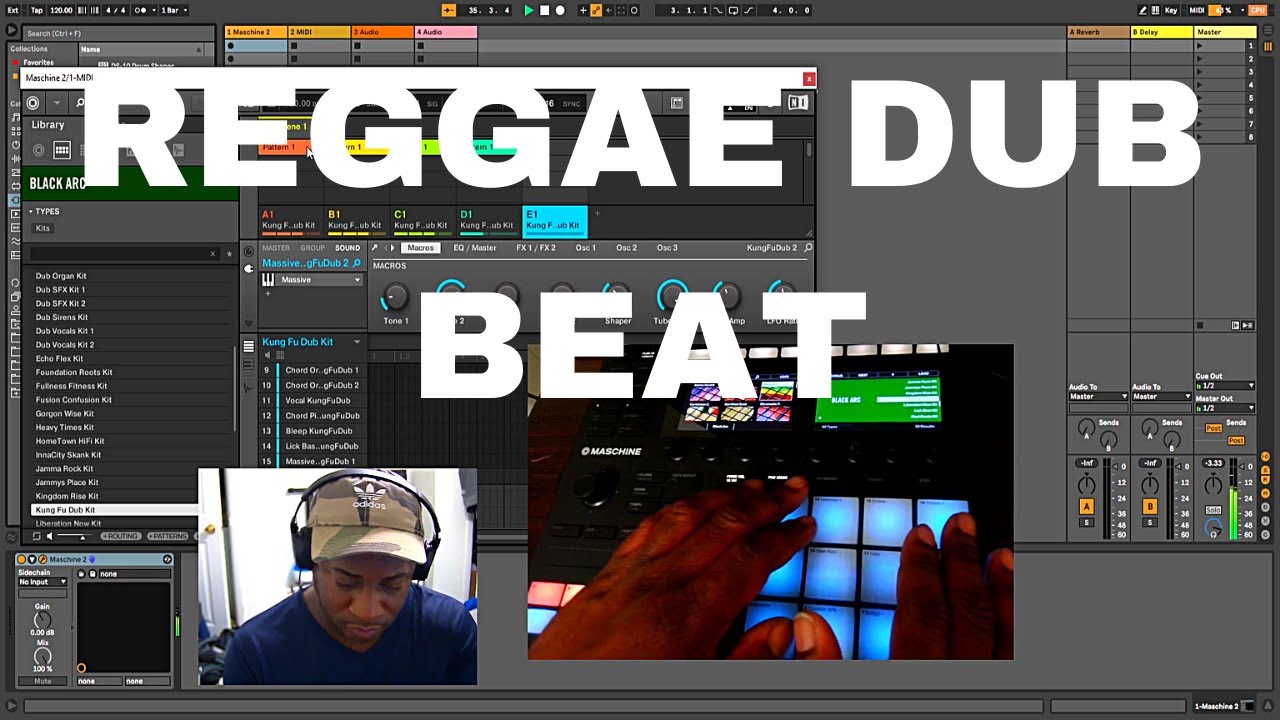Switch to the SOUND tab

347,248
